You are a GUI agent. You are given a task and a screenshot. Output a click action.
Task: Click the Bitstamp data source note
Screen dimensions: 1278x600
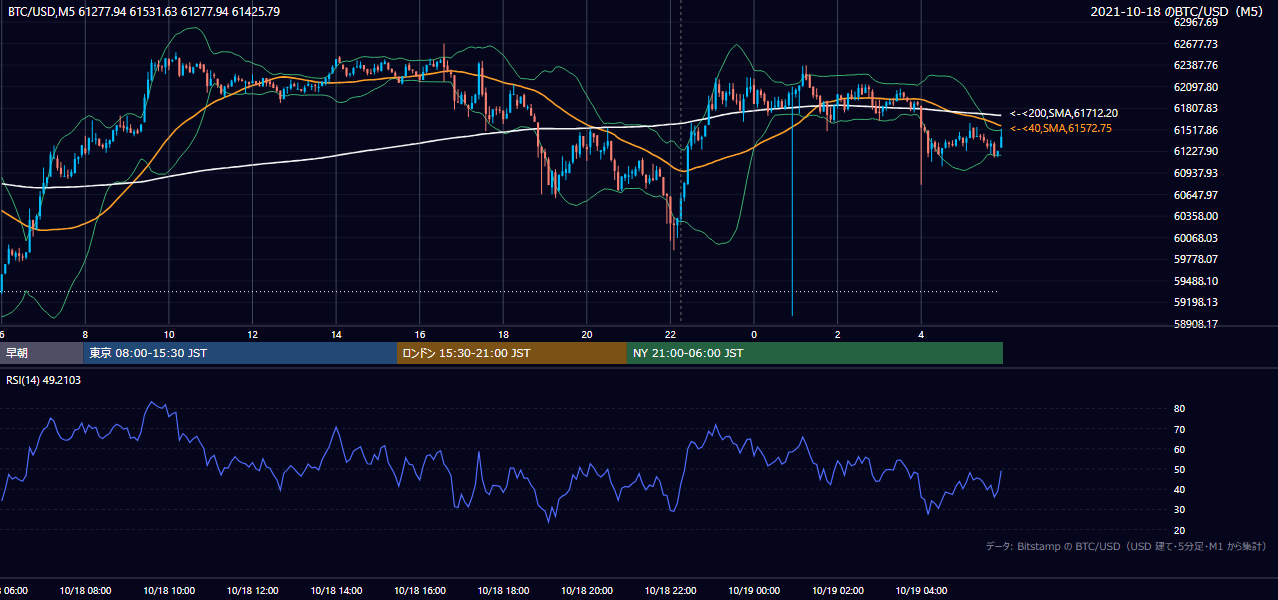(1126, 547)
